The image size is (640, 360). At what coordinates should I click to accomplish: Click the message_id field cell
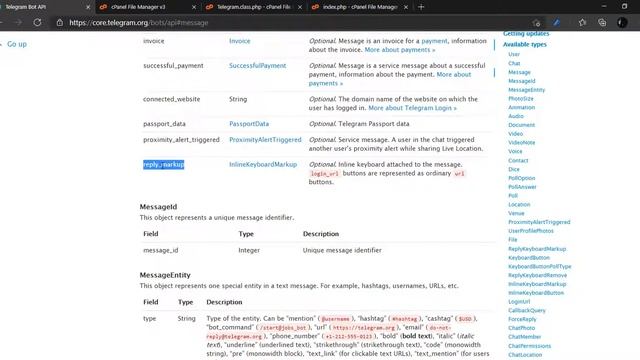161,250
